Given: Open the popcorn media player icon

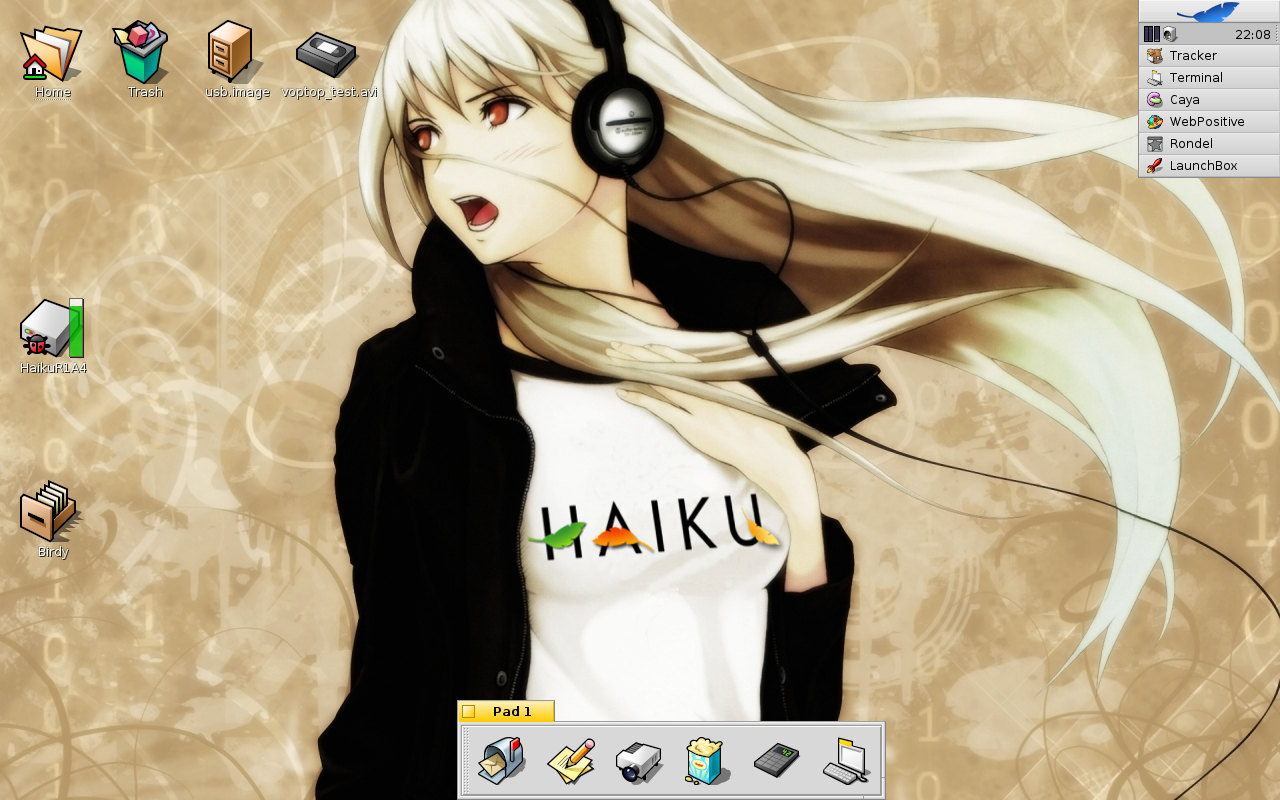Looking at the screenshot, I should point(706,762).
